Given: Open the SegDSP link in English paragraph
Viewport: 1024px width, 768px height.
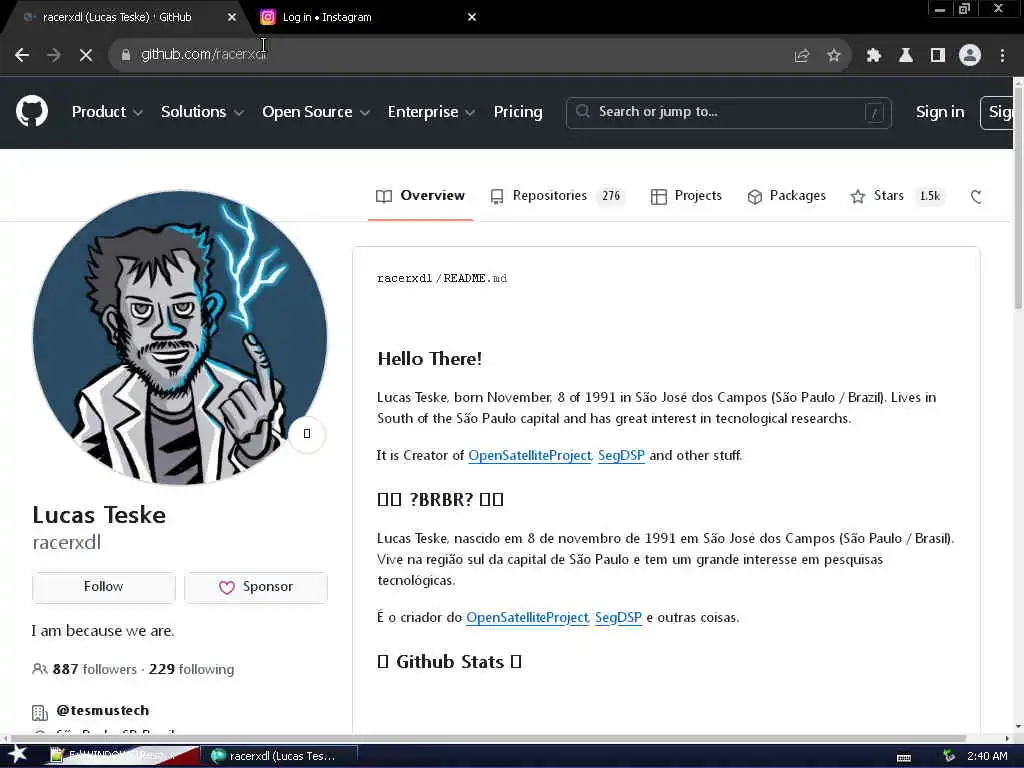Looking at the screenshot, I should pyautogui.click(x=621, y=455).
